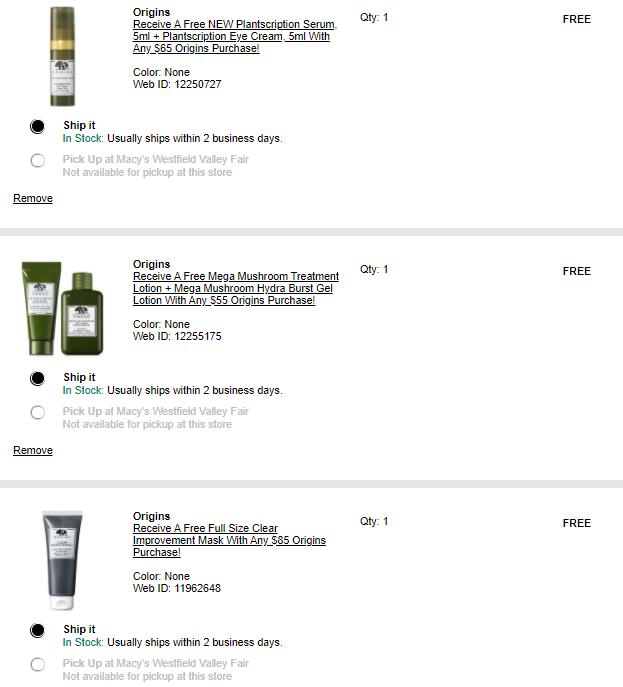Open the Plantscription Serum free gift link
623x687 pixels.
tap(235, 36)
